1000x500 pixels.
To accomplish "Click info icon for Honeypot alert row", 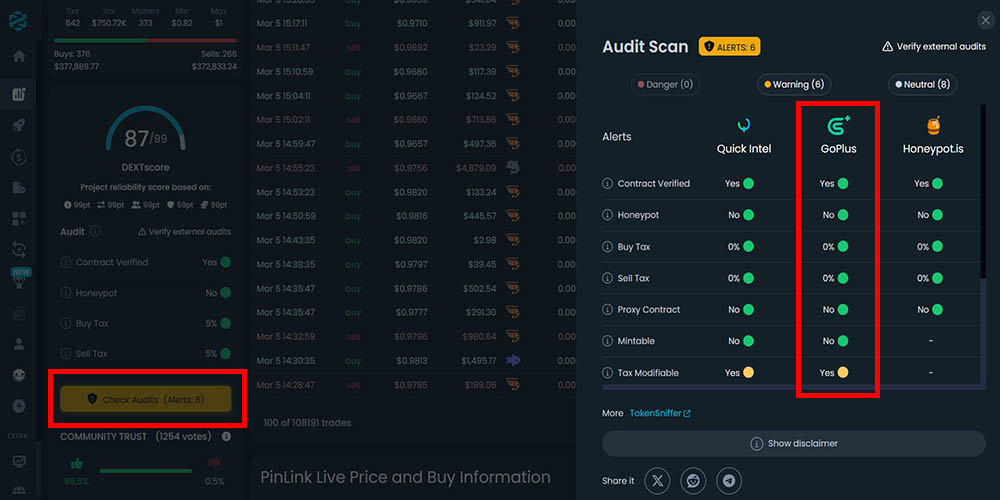I will pos(607,215).
